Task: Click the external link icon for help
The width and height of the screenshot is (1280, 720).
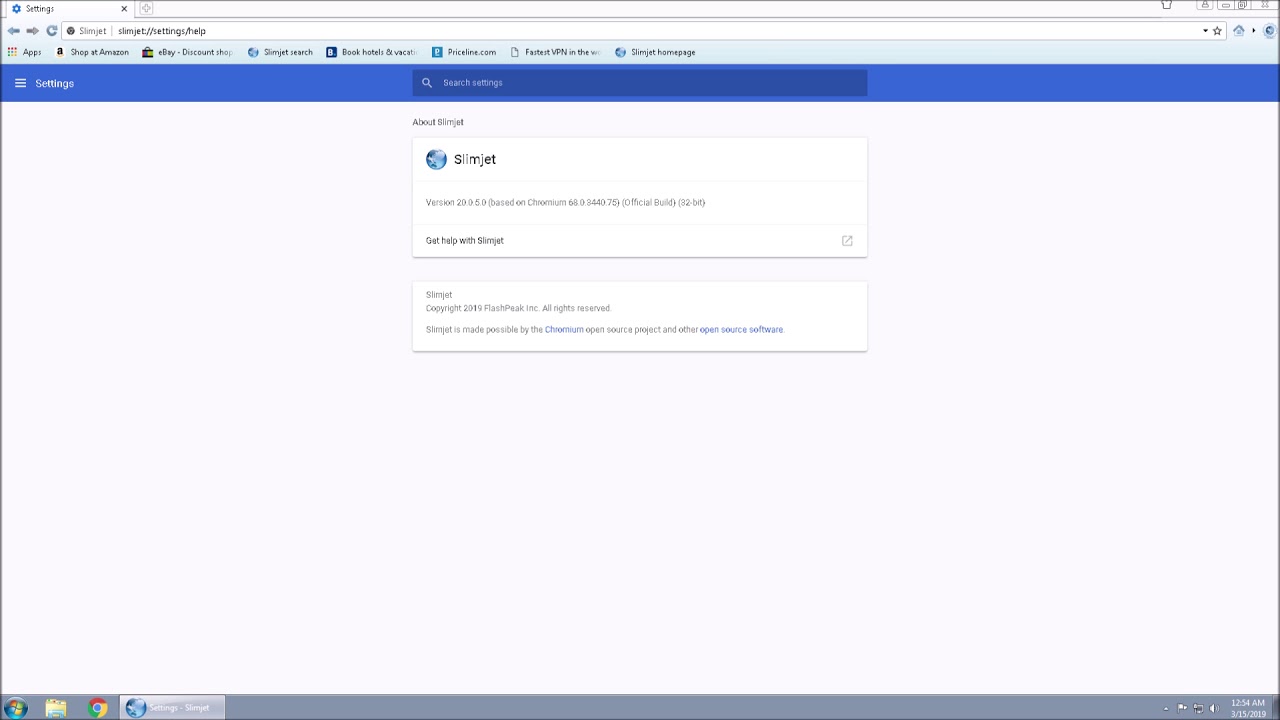Action: (847, 241)
